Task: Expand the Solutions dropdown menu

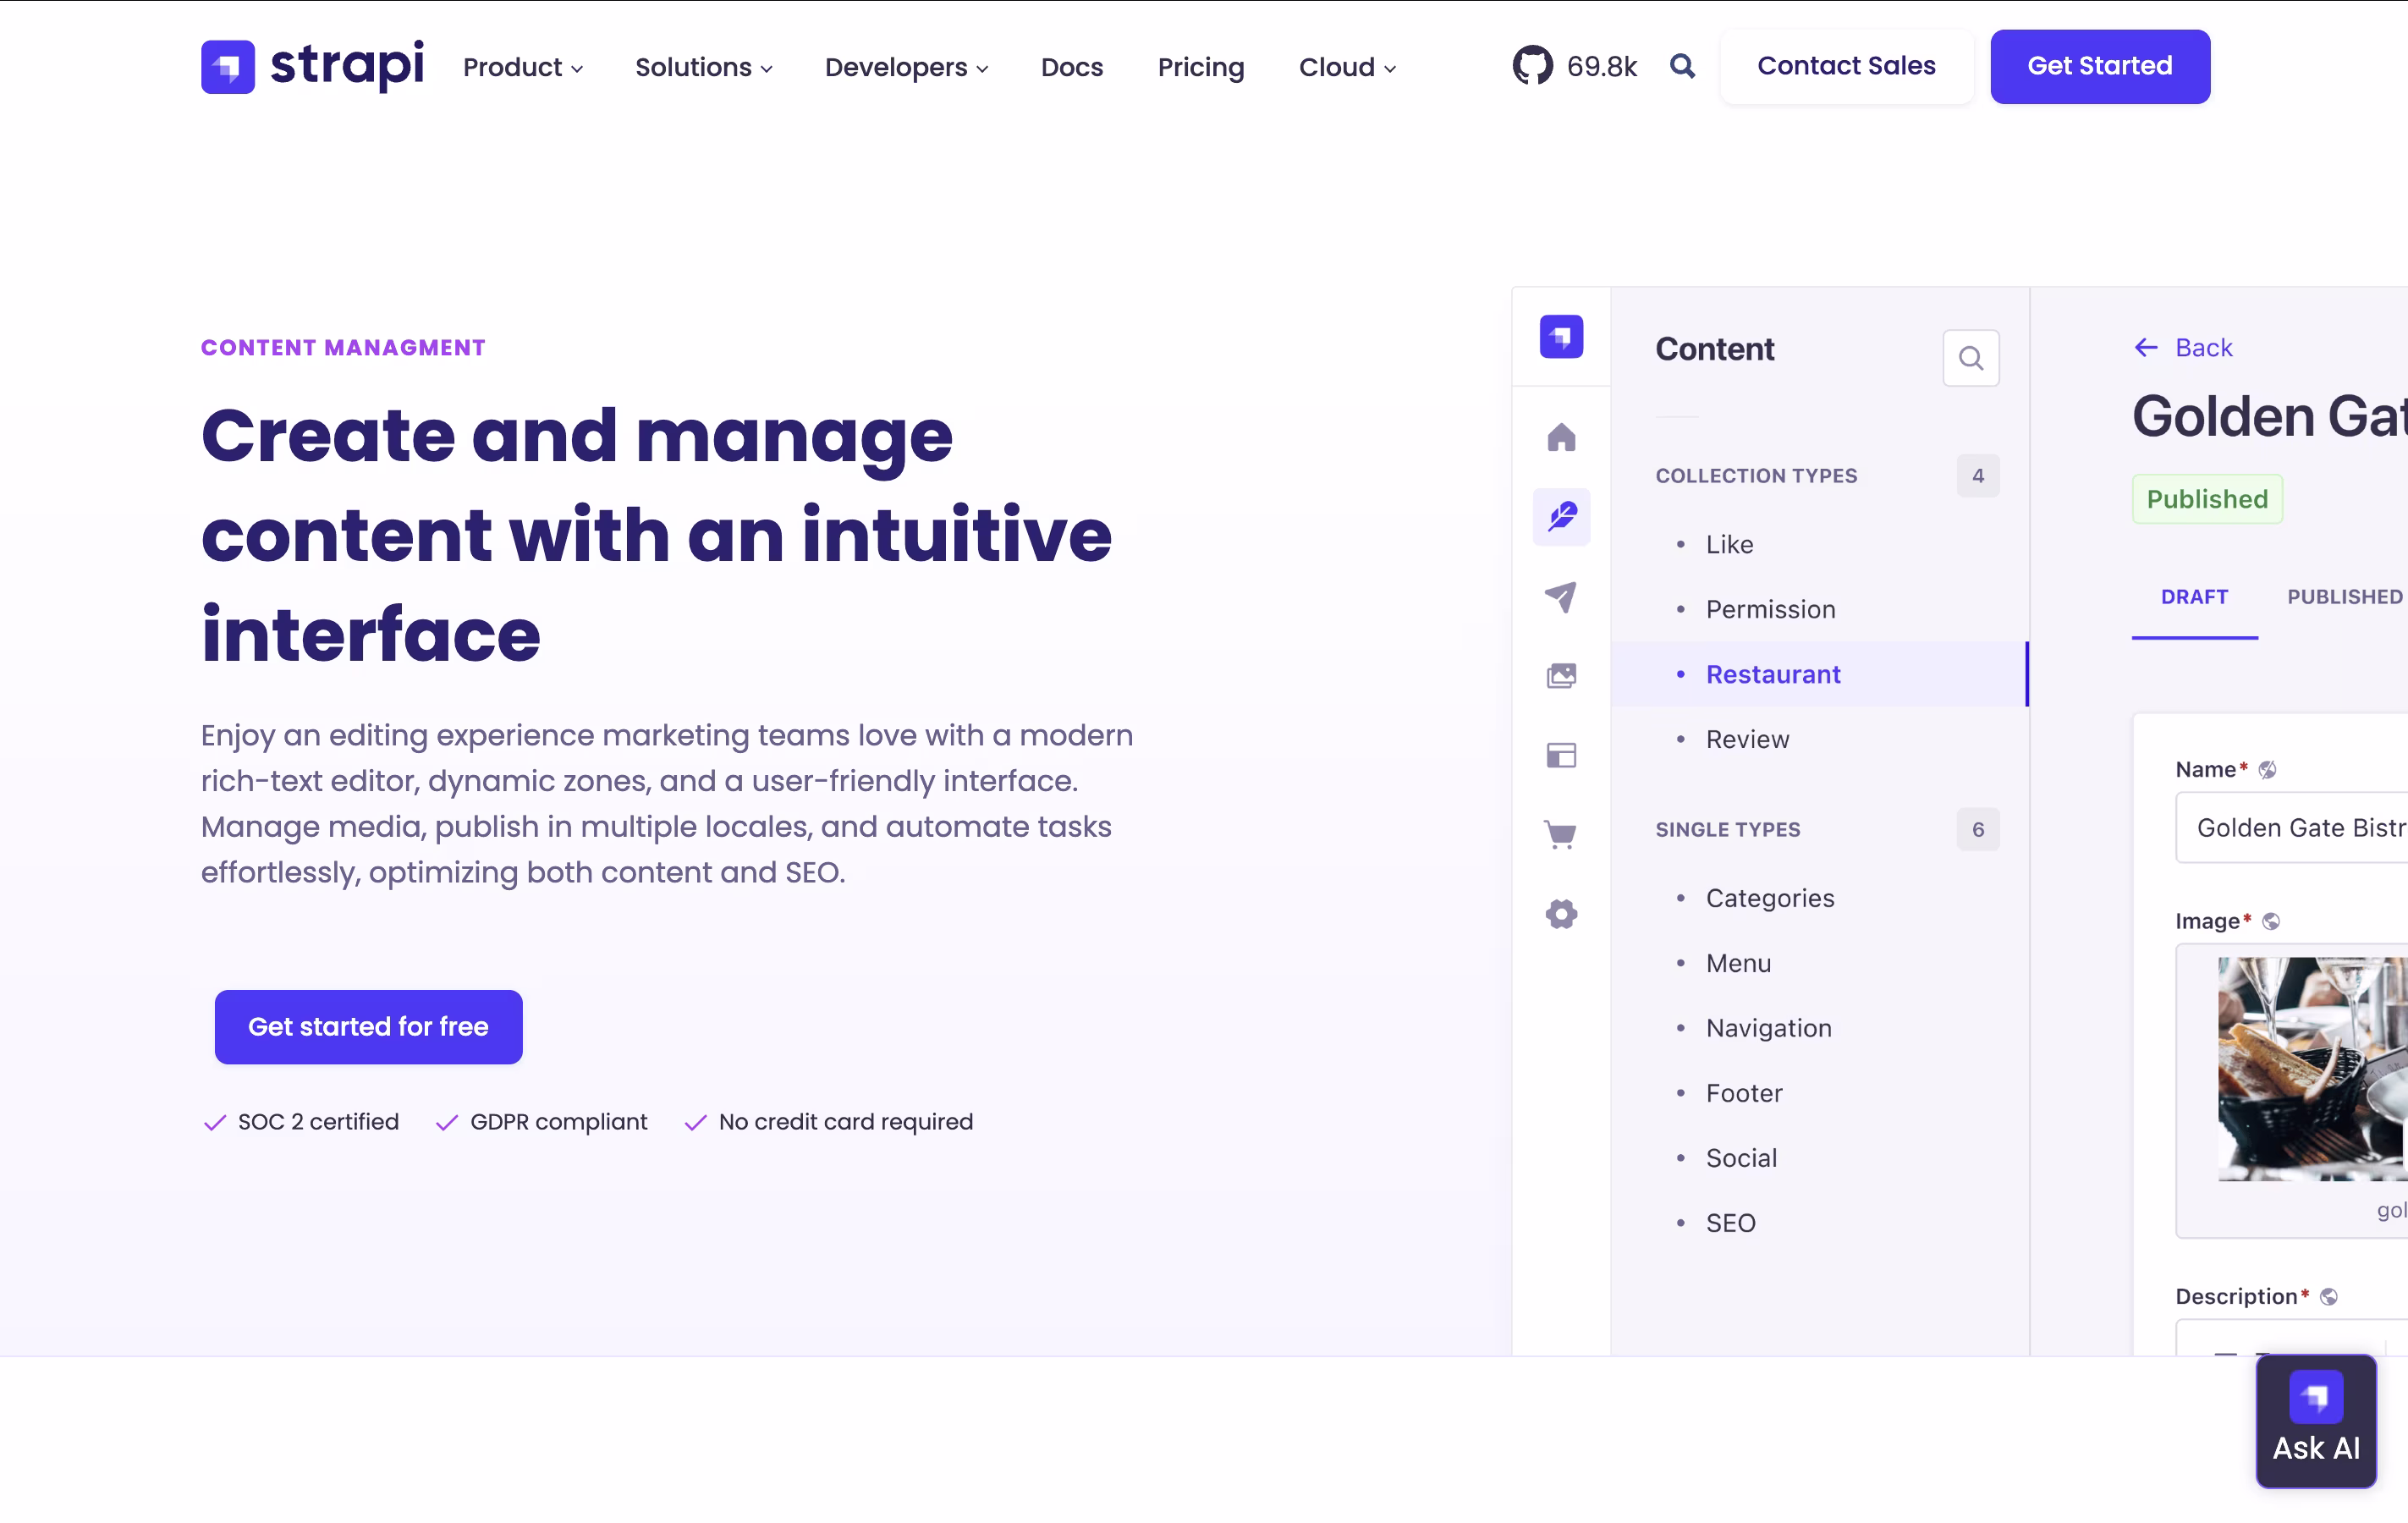Action: (703, 67)
